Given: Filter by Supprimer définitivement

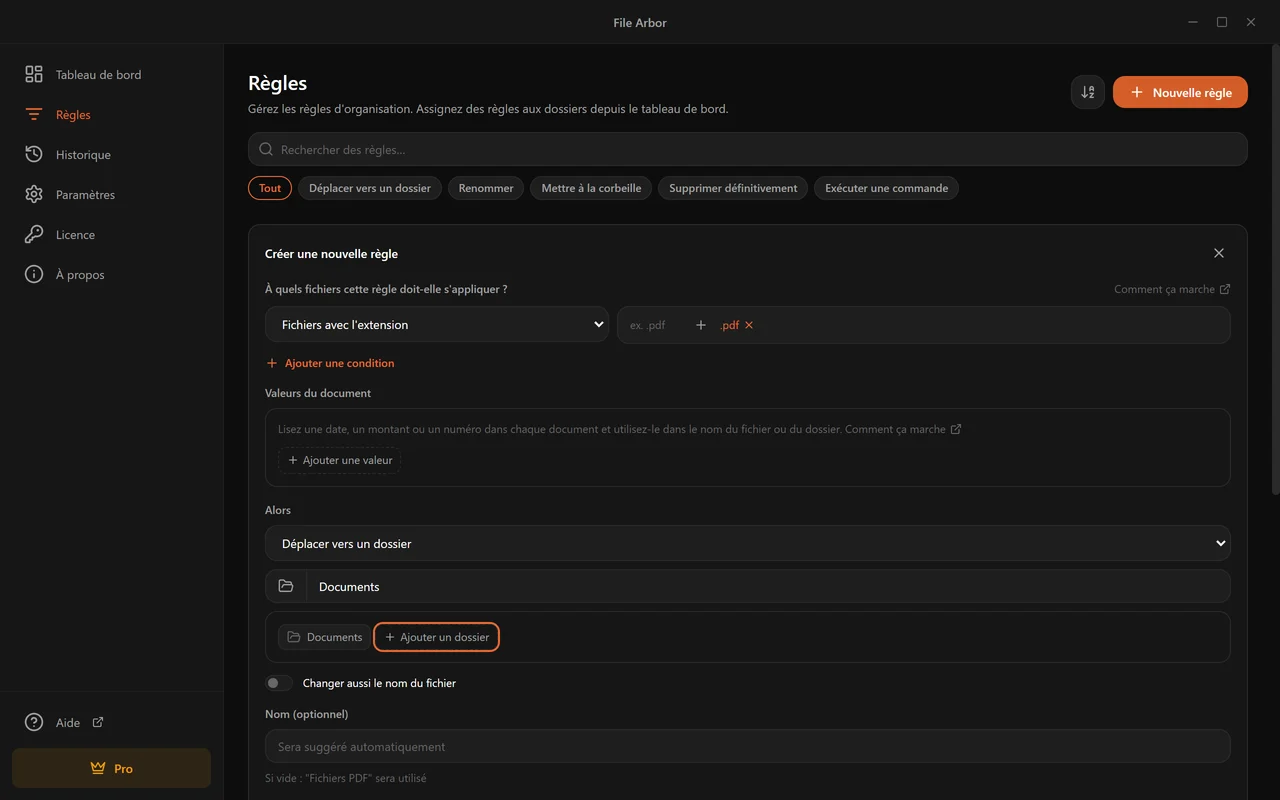Looking at the screenshot, I should click(733, 188).
